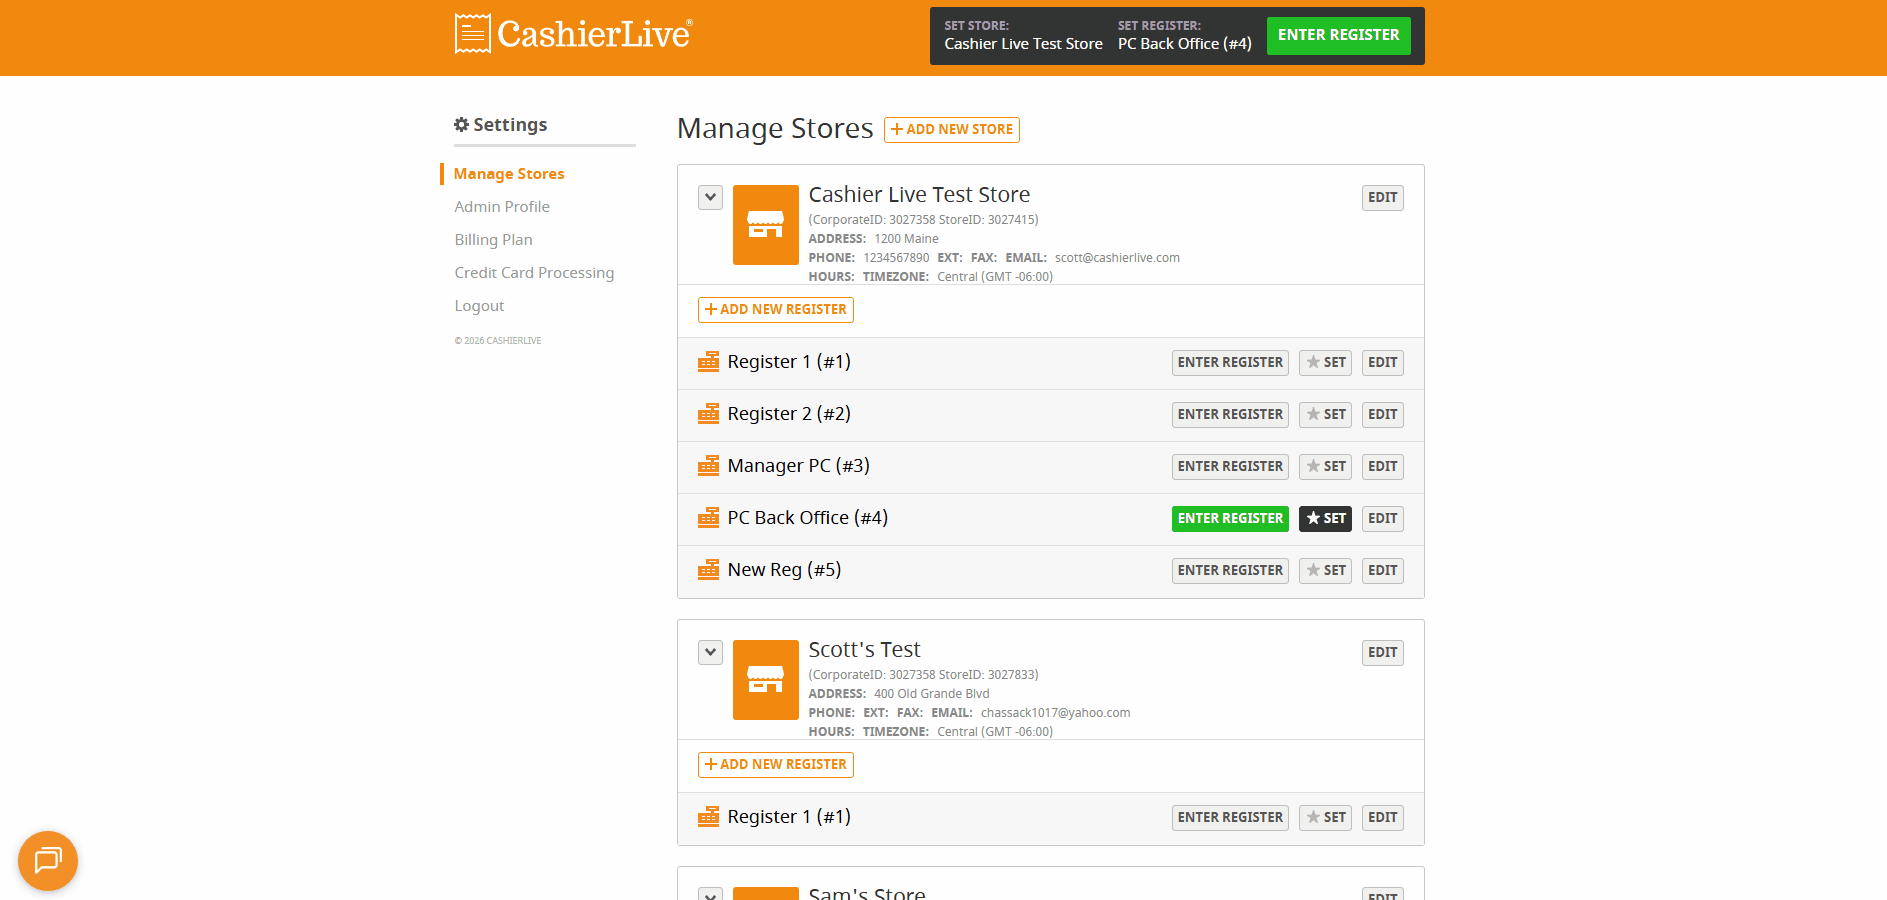Click the register icon beside Manager PC (#3)
Image resolution: width=1887 pixels, height=900 pixels.
[709, 466]
